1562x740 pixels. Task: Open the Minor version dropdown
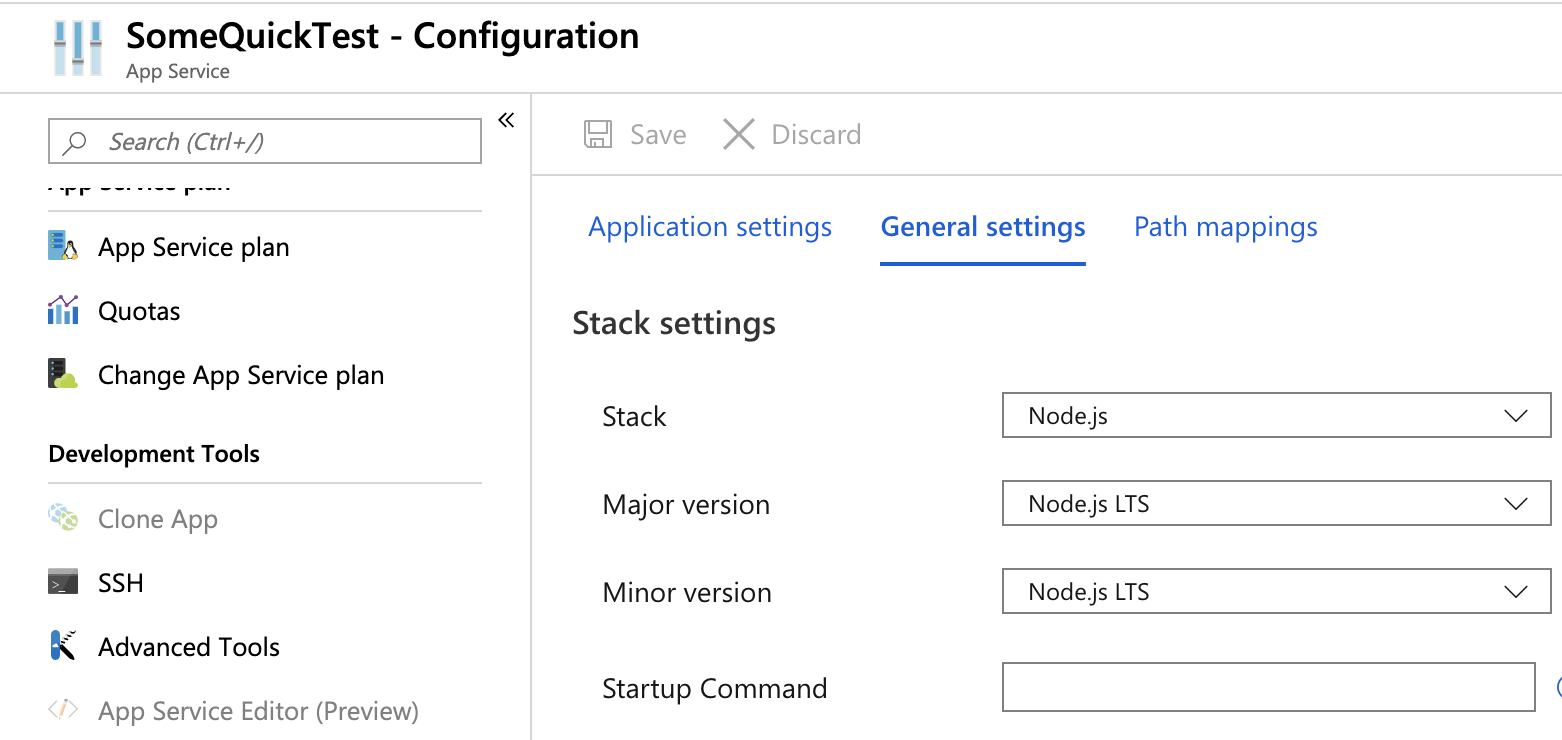[1275, 592]
